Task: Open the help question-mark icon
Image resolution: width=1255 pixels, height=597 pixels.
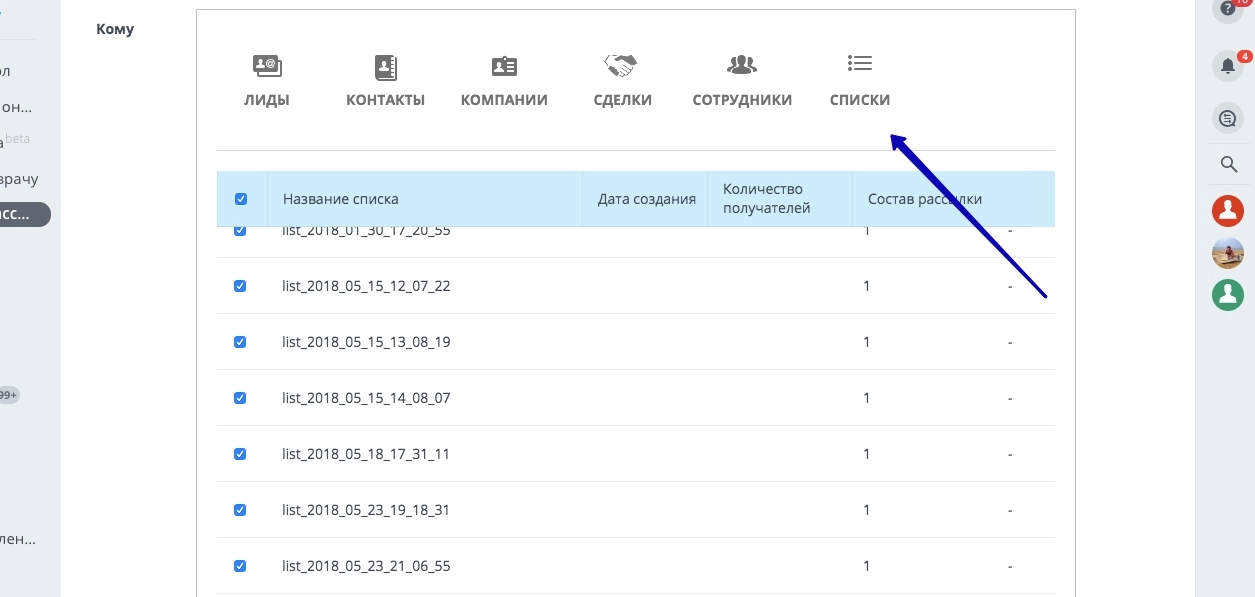Action: click(x=1228, y=10)
